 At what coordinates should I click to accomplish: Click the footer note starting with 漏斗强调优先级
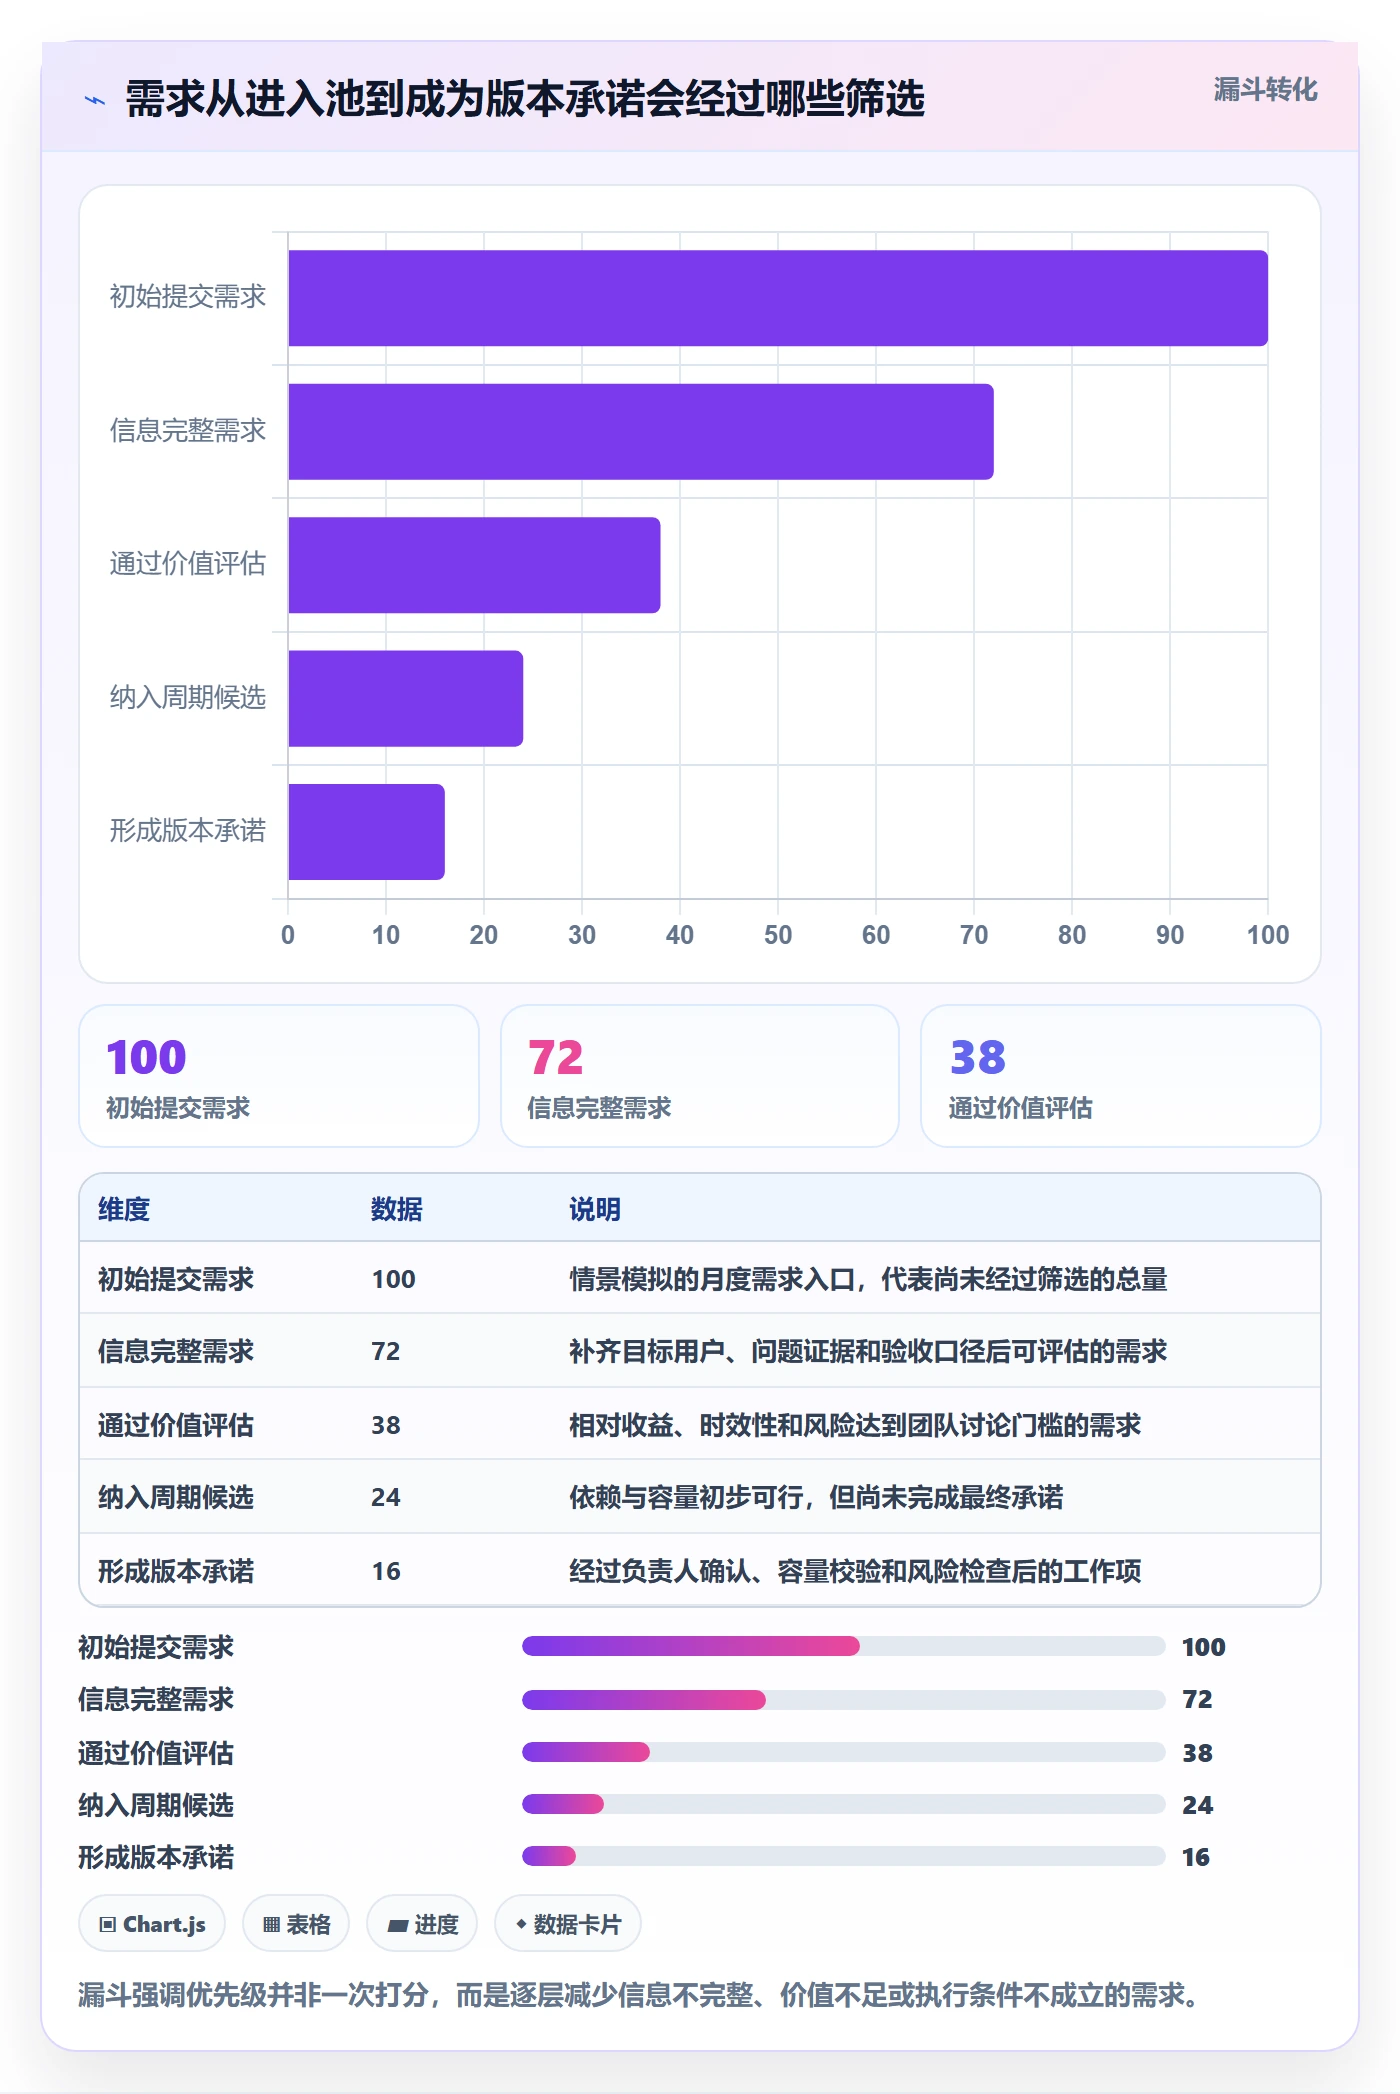(639, 1995)
